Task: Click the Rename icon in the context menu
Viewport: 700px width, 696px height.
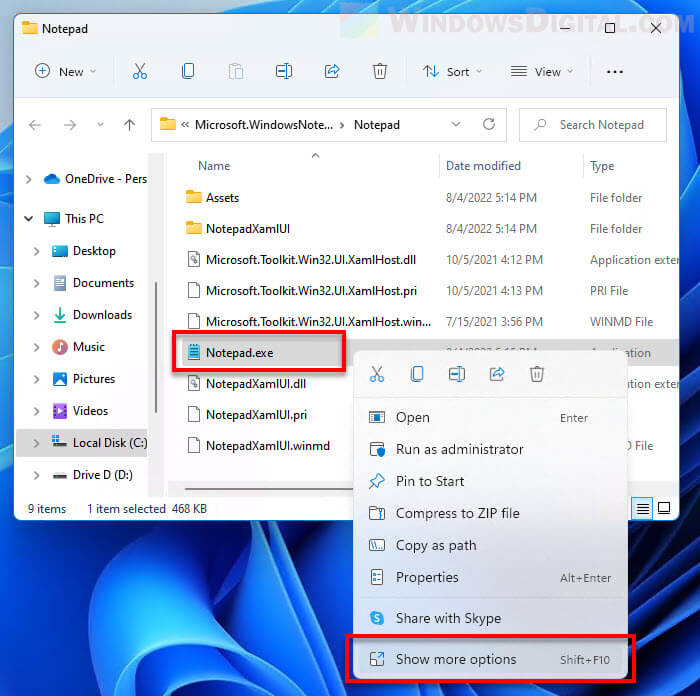Action: tap(457, 374)
